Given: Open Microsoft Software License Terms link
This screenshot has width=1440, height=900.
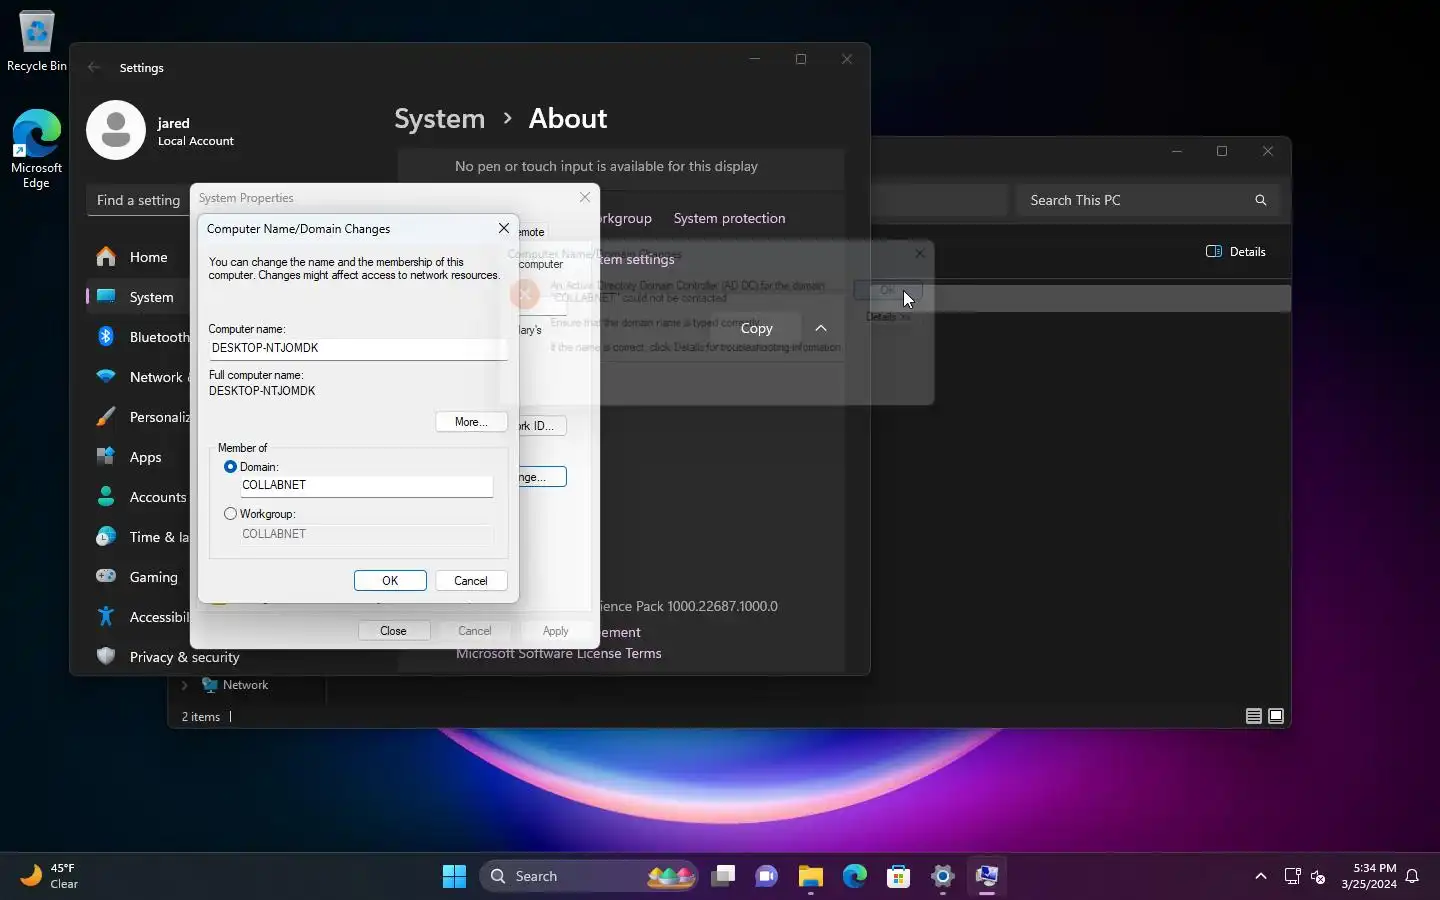Looking at the screenshot, I should [x=559, y=653].
